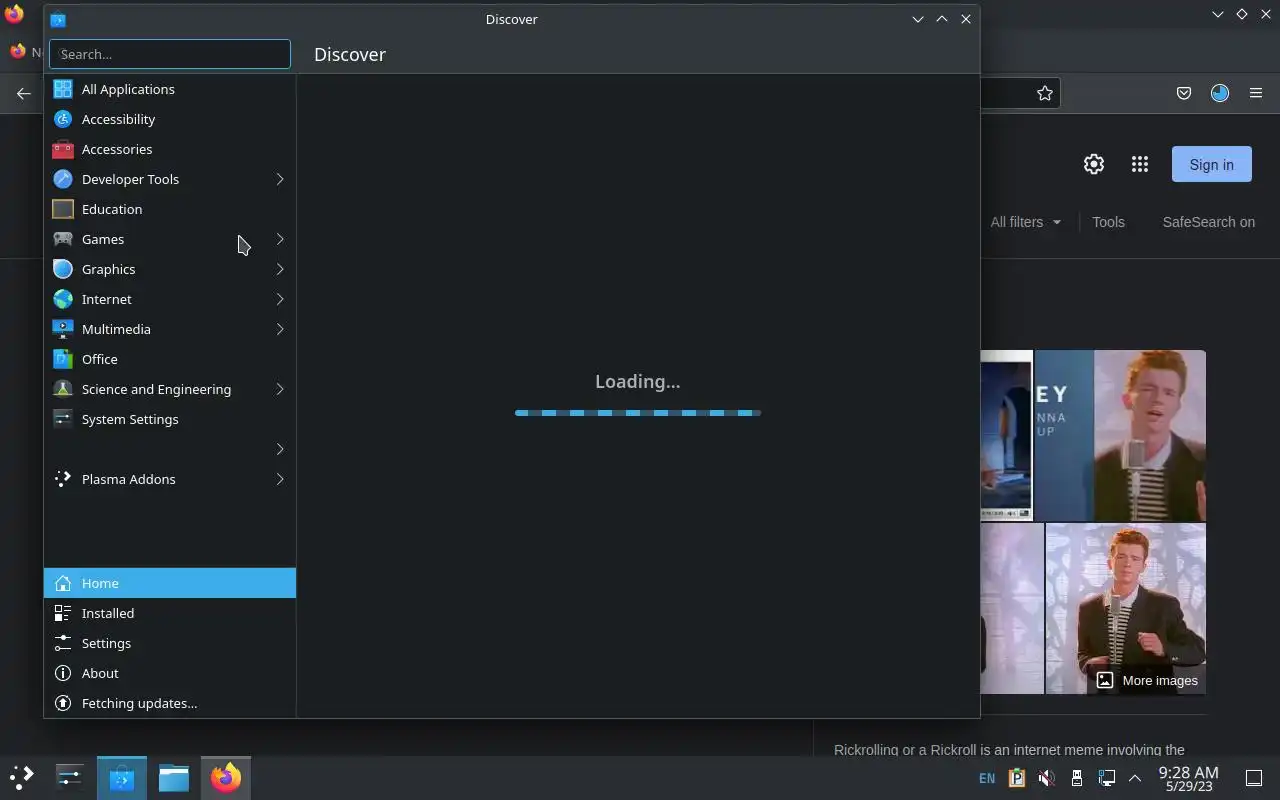This screenshot has width=1280, height=800.
Task: Click the Pocket icon in Firefox toolbar
Action: pyautogui.click(x=1184, y=93)
